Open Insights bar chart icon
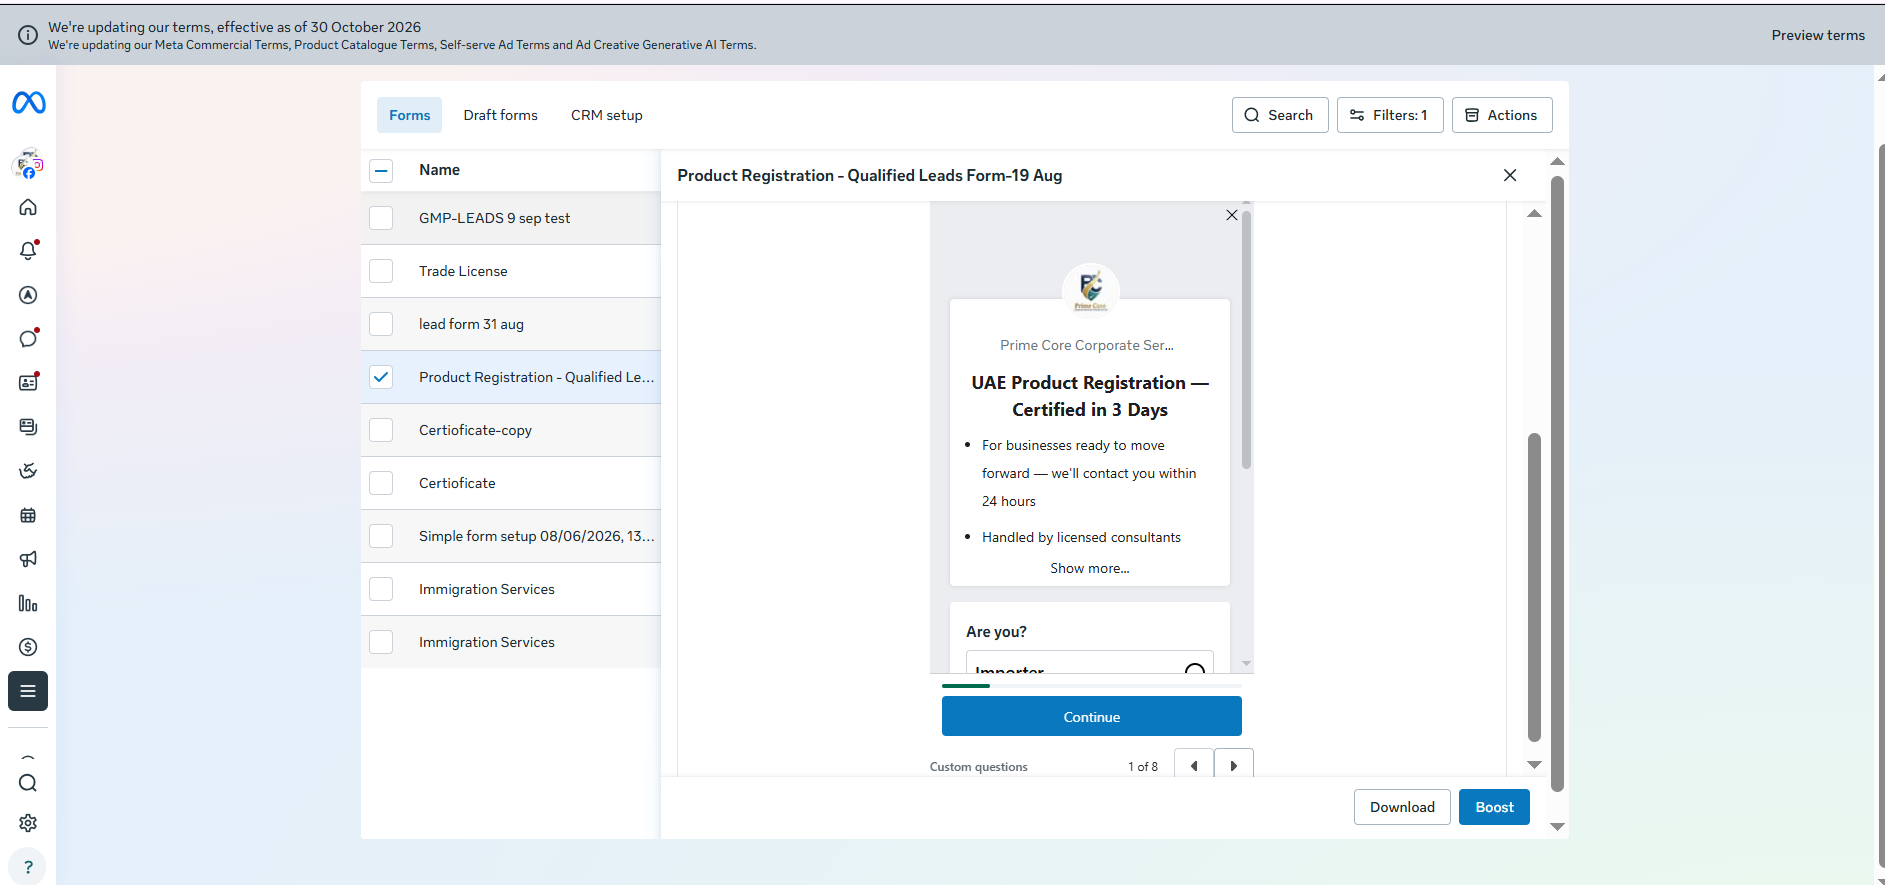 28,603
